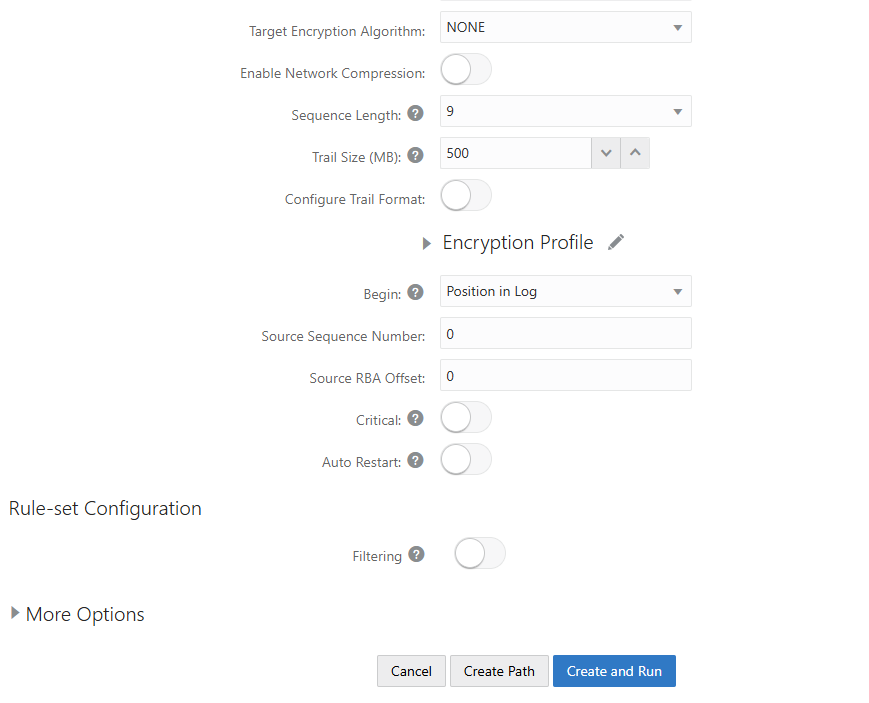Click the Critical help icon
The image size is (869, 703).
click(x=415, y=418)
